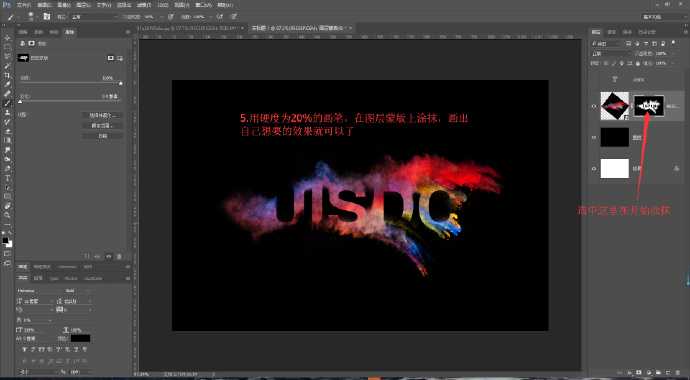Click the Underline character style button
690x380 pixels.
pos(77,349)
